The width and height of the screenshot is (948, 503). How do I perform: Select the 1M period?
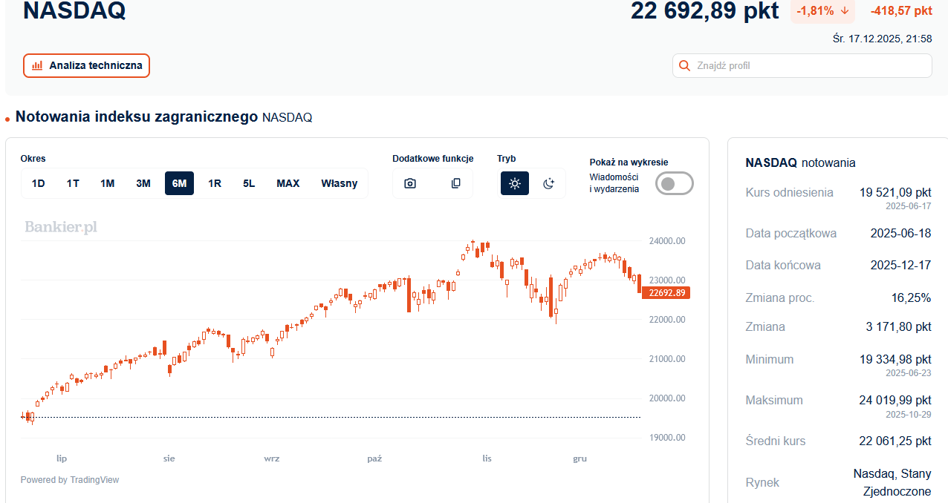click(108, 183)
